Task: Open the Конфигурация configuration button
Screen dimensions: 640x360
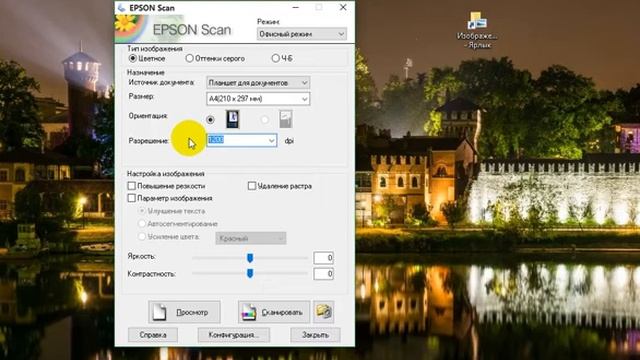Action: point(234,335)
